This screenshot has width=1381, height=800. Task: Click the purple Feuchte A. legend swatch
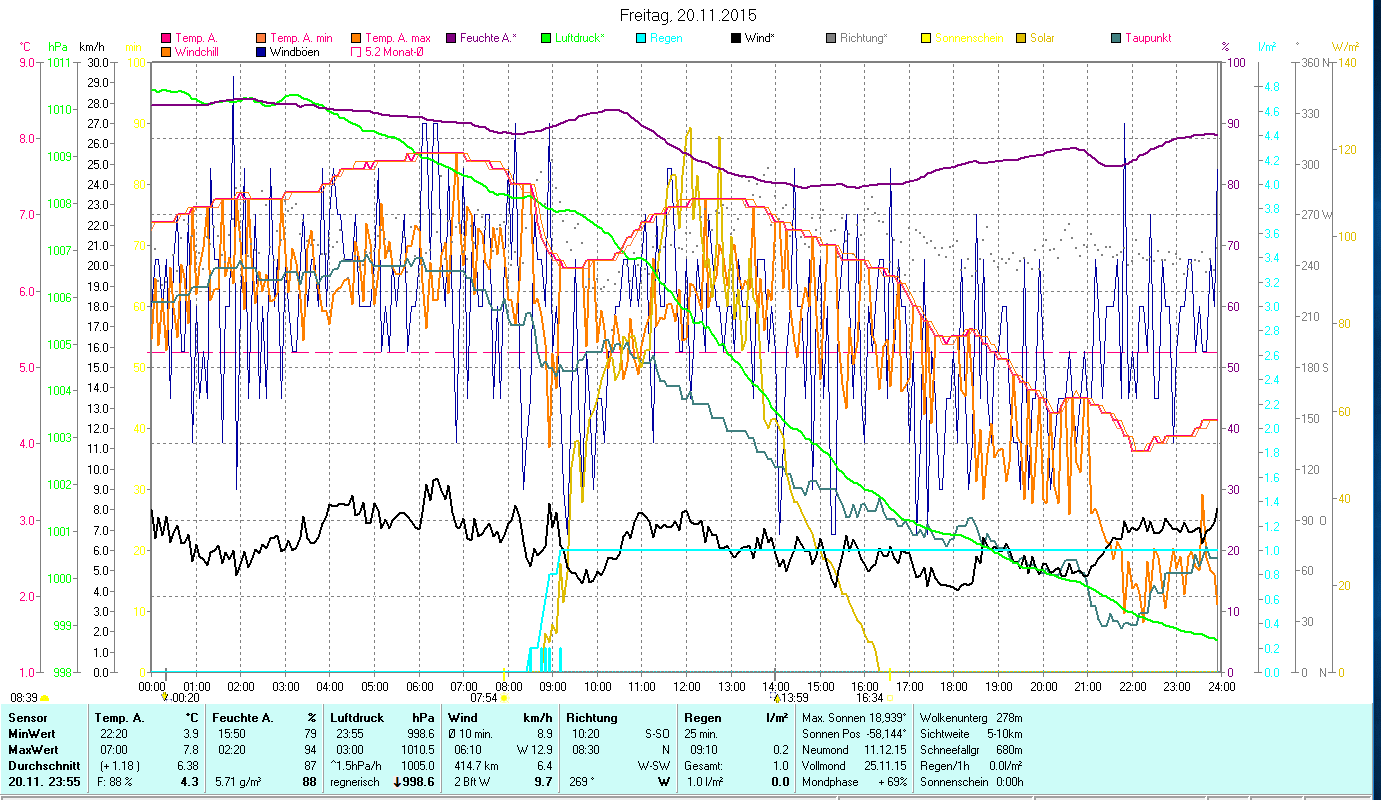click(x=451, y=38)
